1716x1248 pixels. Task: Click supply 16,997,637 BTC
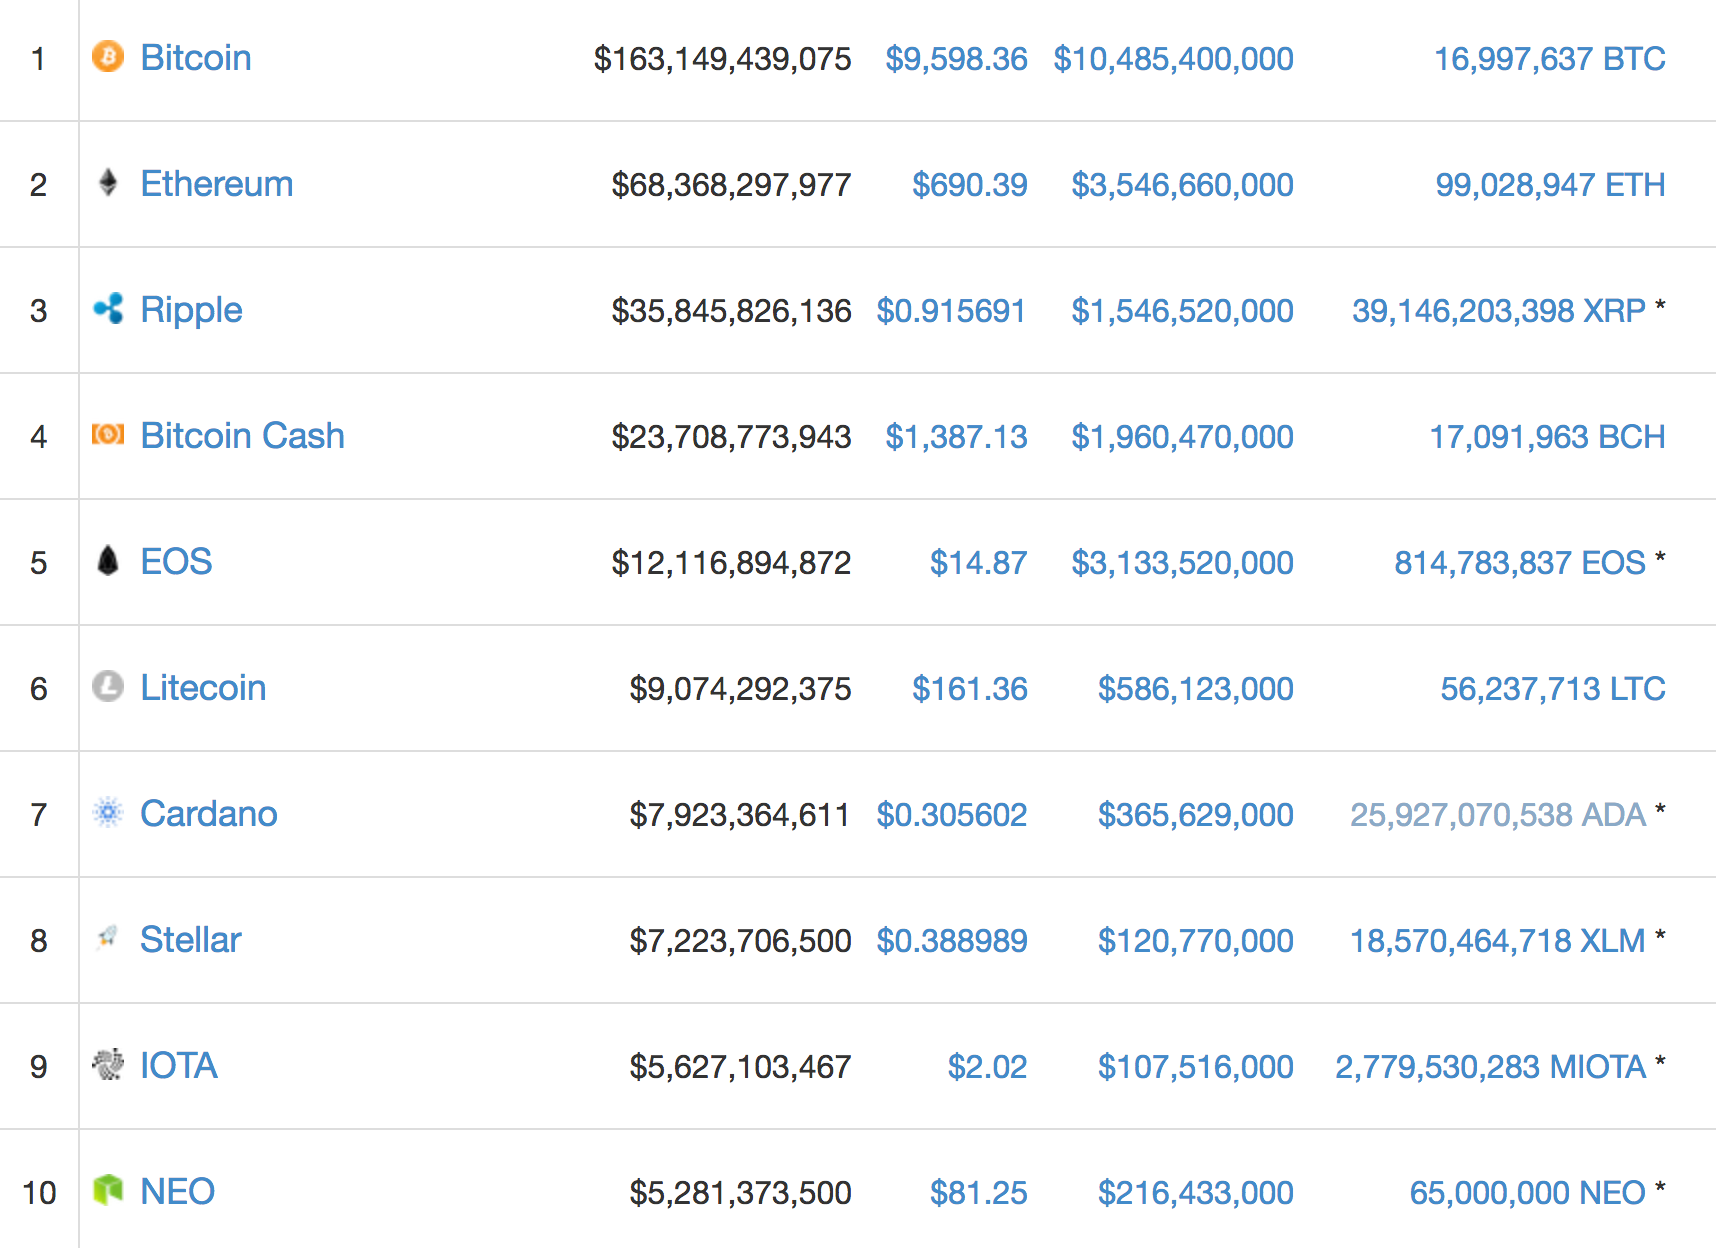click(x=1550, y=59)
